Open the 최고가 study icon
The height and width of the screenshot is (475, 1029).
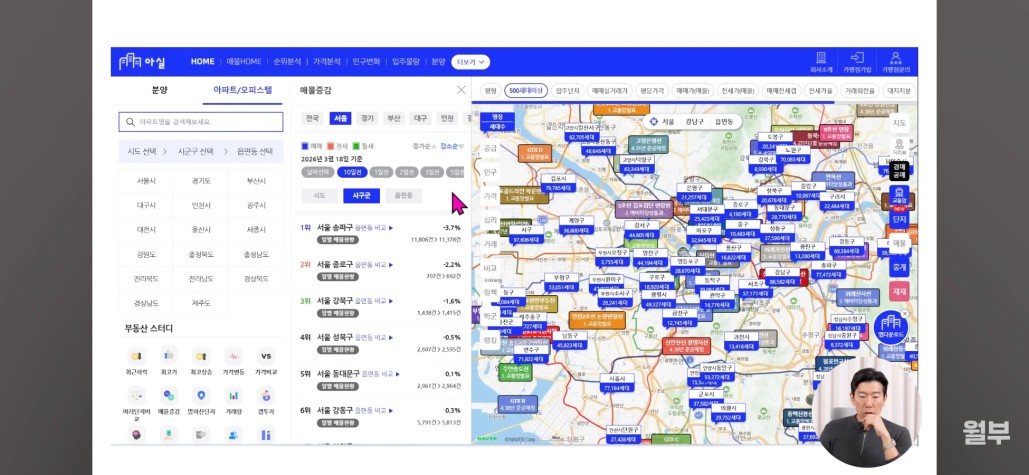169,356
